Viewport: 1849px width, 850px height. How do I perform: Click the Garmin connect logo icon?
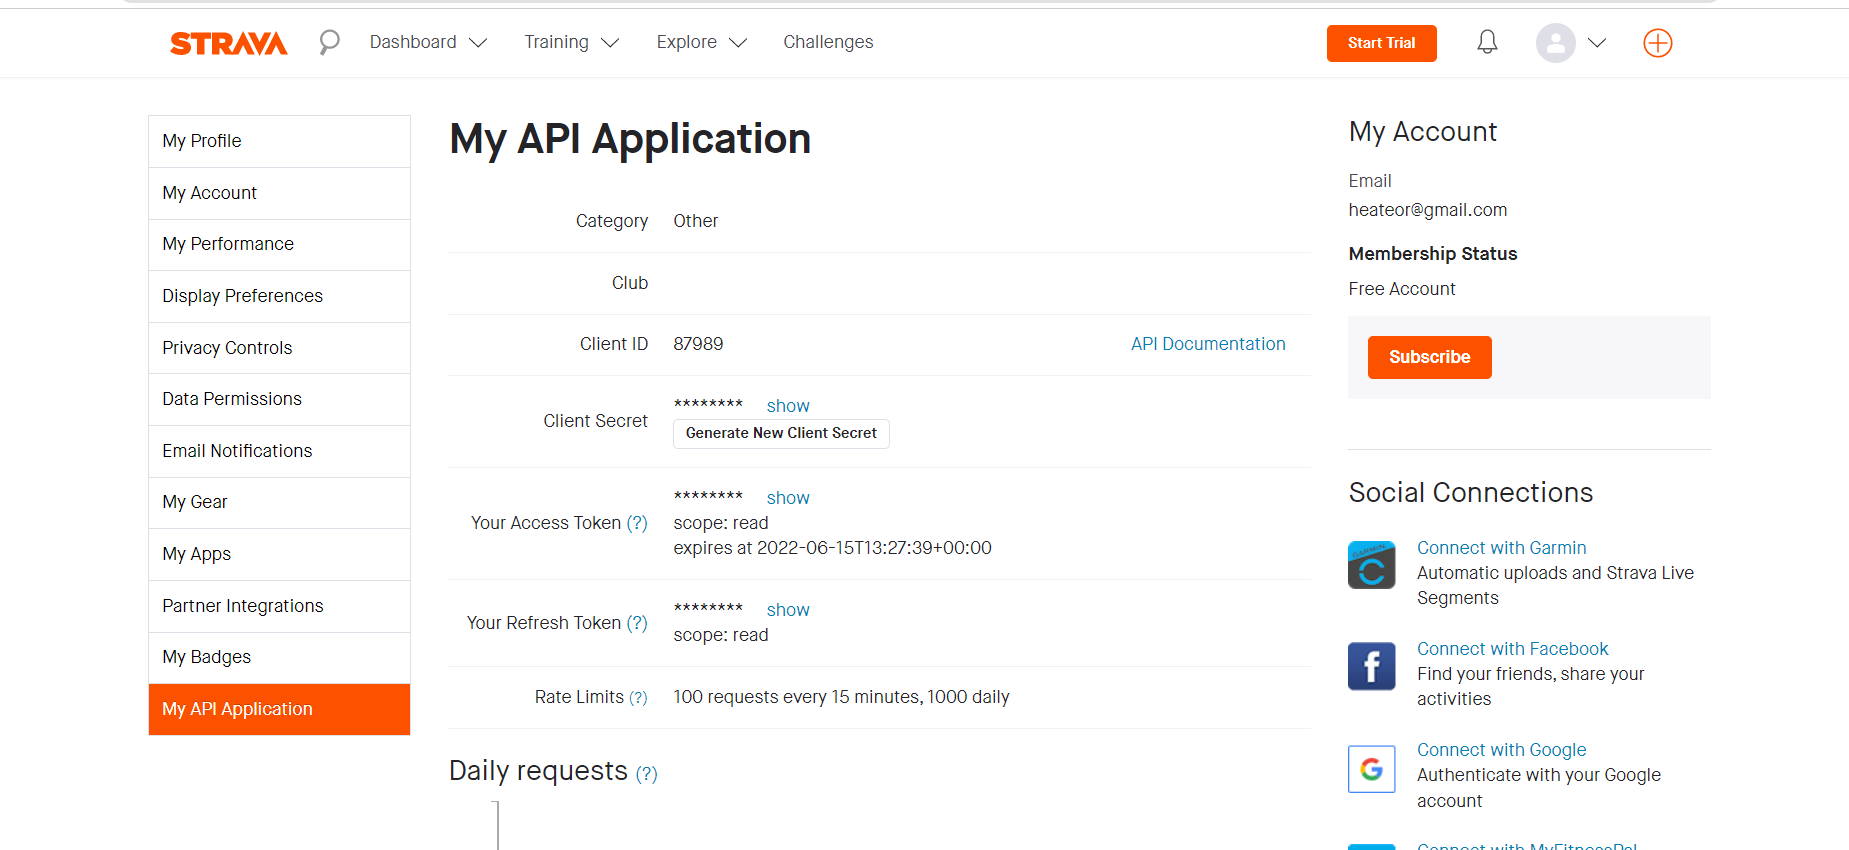(x=1371, y=566)
